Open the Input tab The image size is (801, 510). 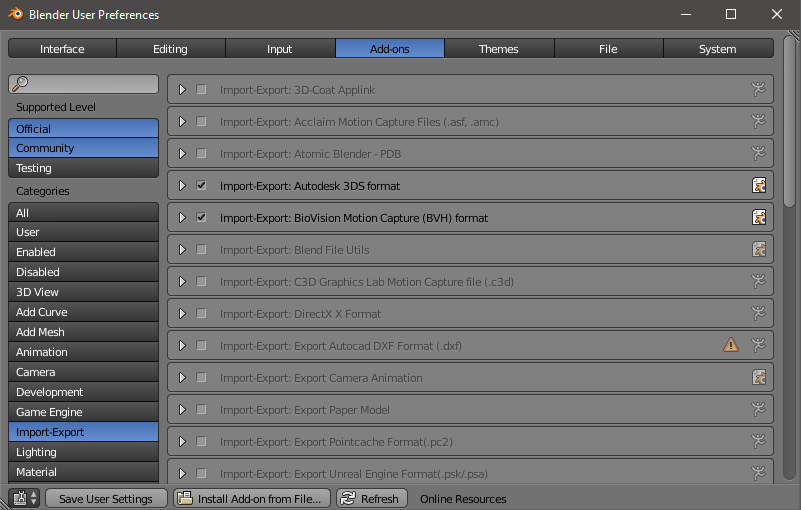280,49
